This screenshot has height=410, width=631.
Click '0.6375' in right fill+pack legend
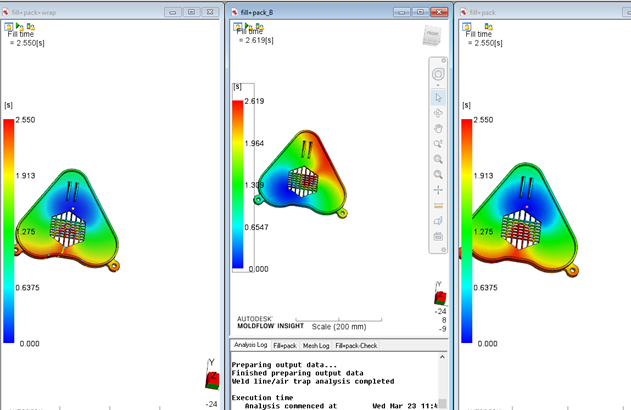(x=485, y=288)
